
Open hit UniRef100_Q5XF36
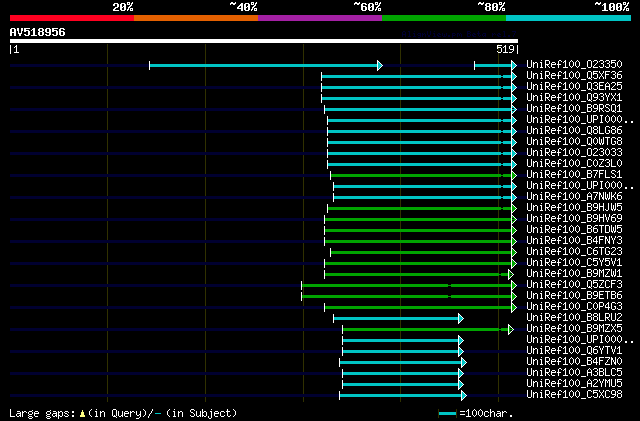click(x=574, y=75)
